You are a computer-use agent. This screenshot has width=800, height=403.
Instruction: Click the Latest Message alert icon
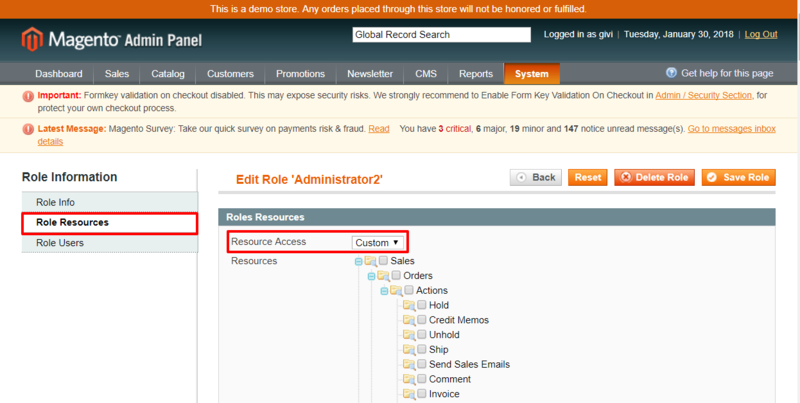pyautogui.click(x=28, y=130)
